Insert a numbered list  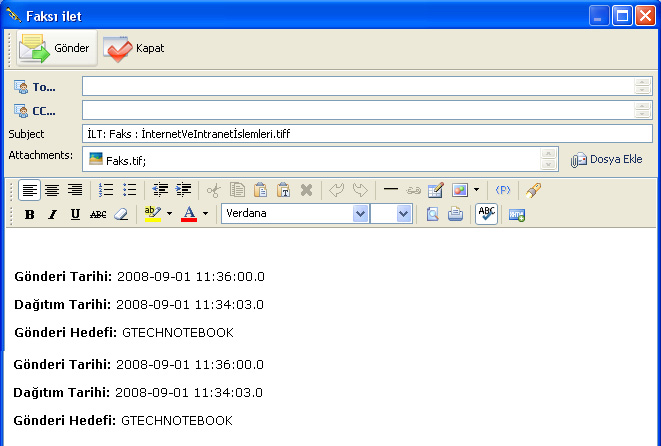[106, 190]
